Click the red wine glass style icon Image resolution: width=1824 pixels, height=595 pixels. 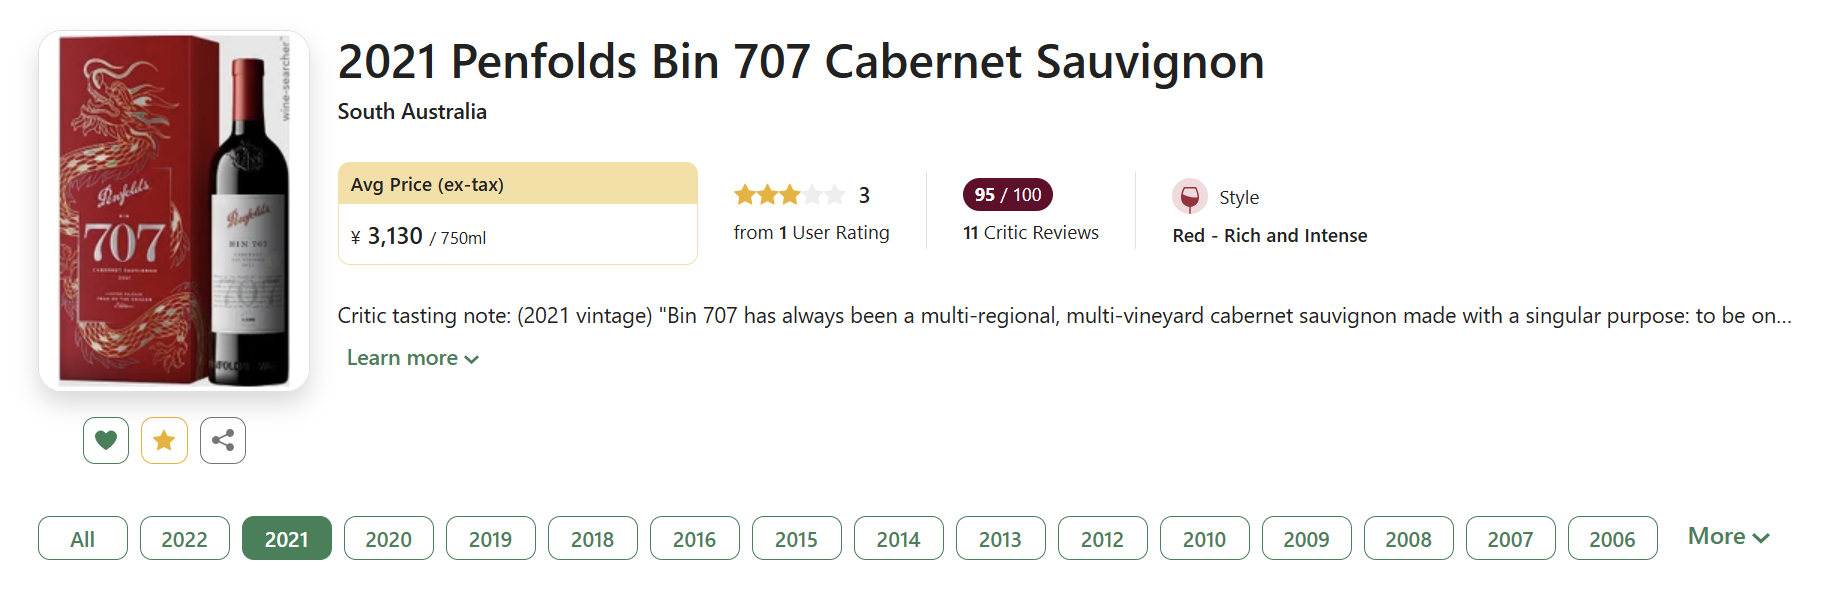[x=1189, y=197]
